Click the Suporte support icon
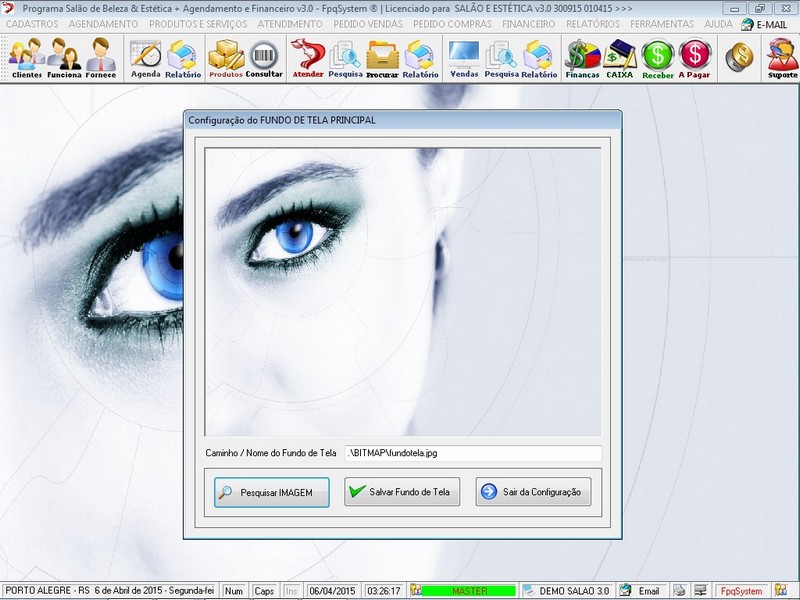800x600 pixels. [781, 58]
